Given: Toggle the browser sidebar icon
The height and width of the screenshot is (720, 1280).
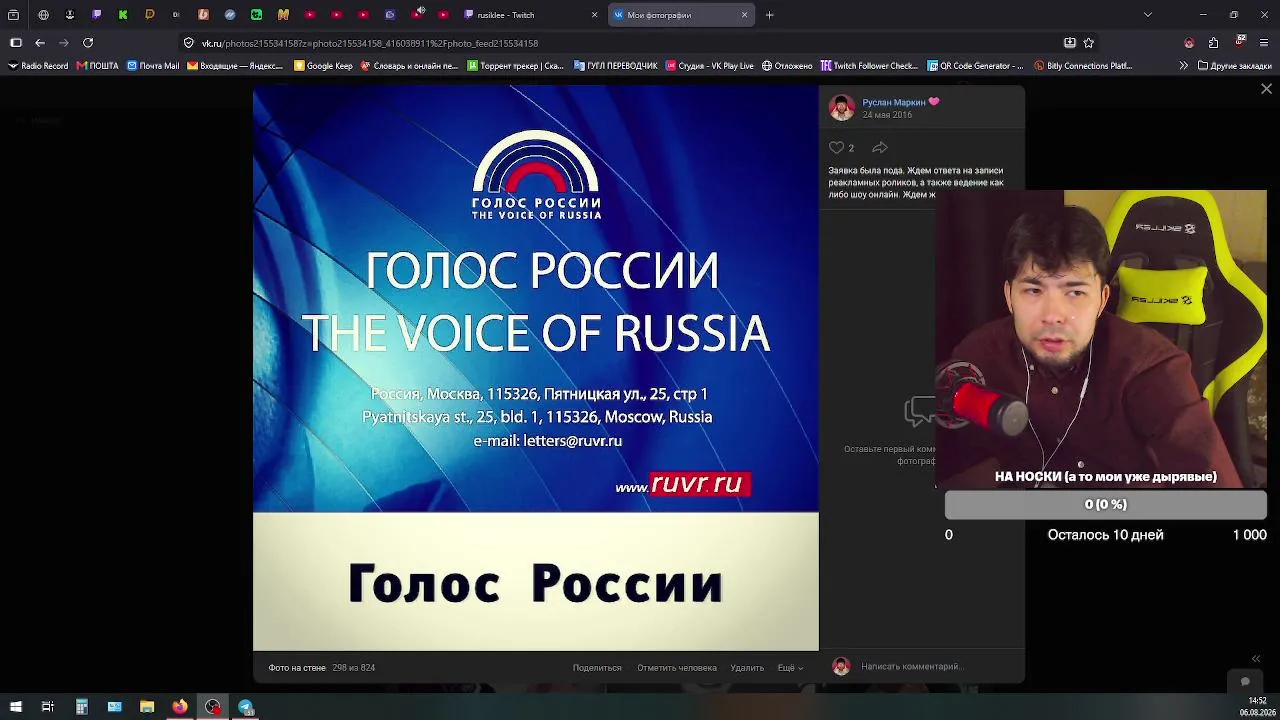Looking at the screenshot, I should pos(16,43).
